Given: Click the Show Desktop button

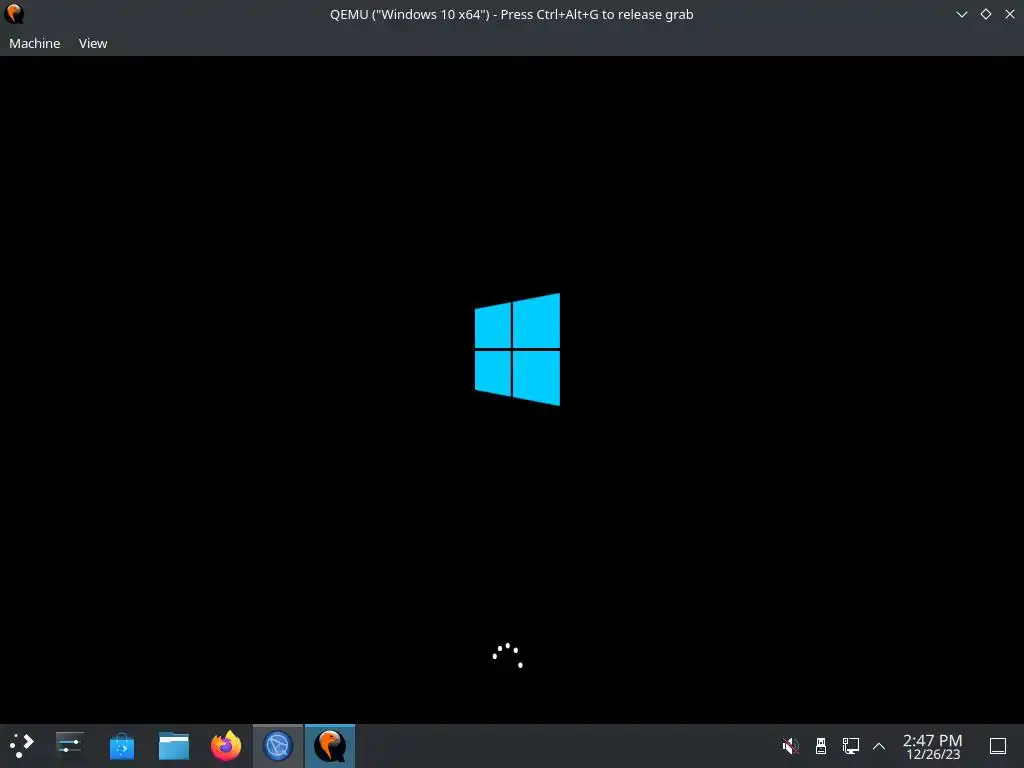Looking at the screenshot, I should click(x=998, y=746).
